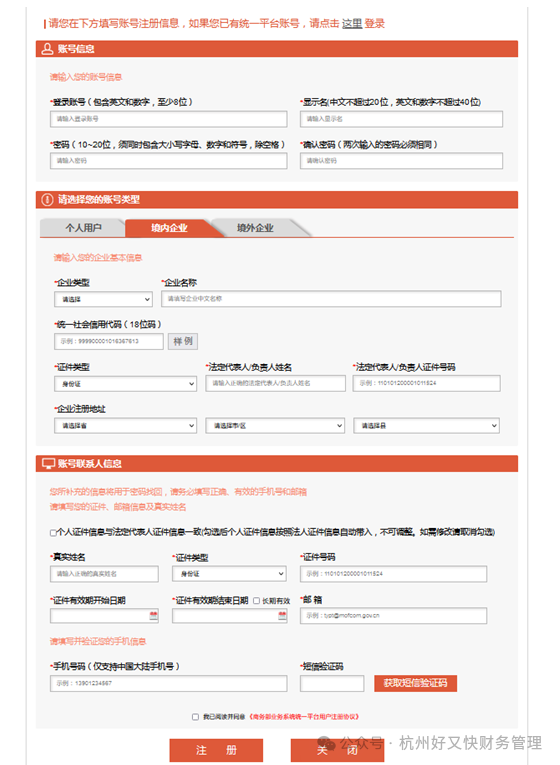Open the 商务部业务系统统一平台用户注册协议 link
Screen dimensions: 560x765
point(304,717)
